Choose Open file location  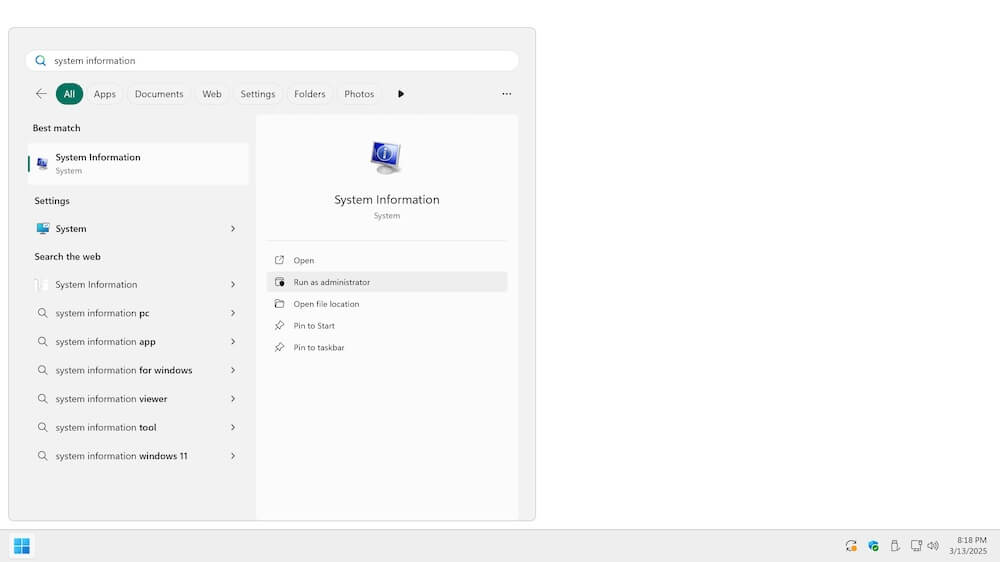coord(386,304)
